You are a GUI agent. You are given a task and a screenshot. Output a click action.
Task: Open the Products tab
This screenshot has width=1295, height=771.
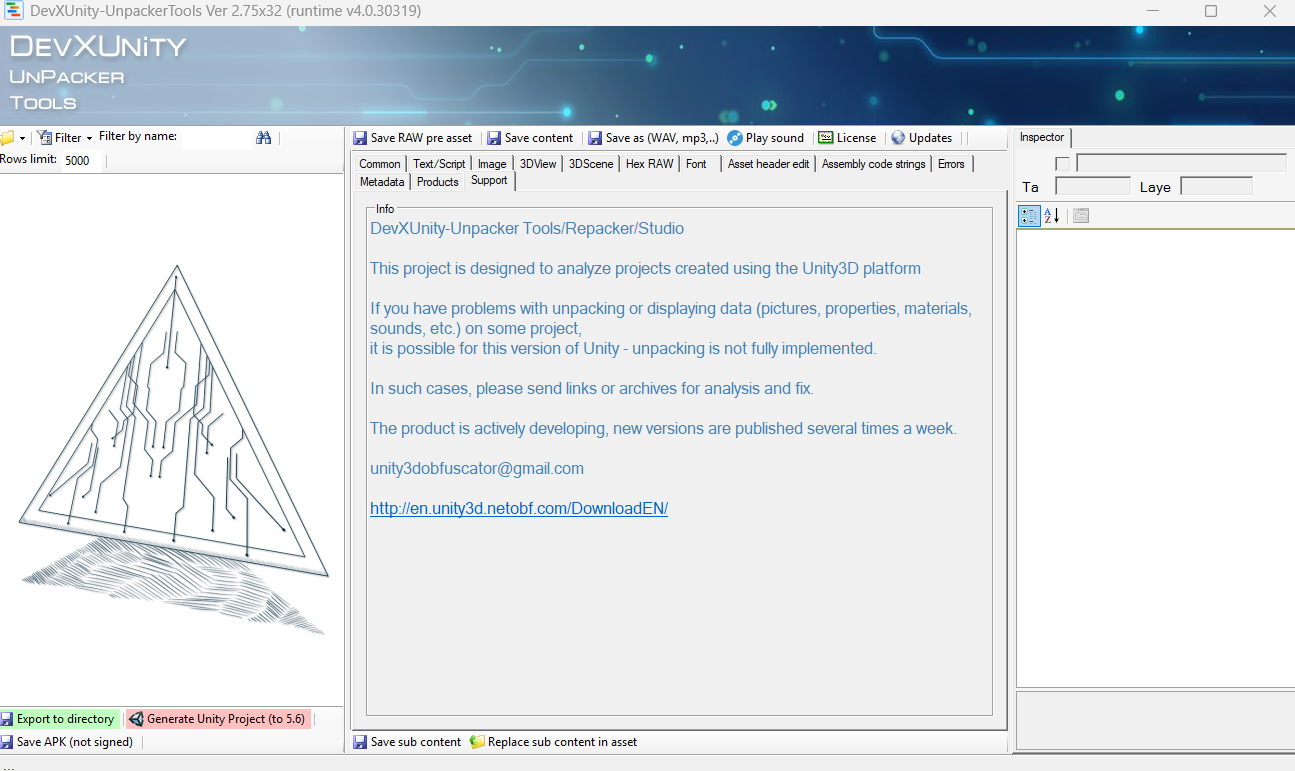click(438, 182)
